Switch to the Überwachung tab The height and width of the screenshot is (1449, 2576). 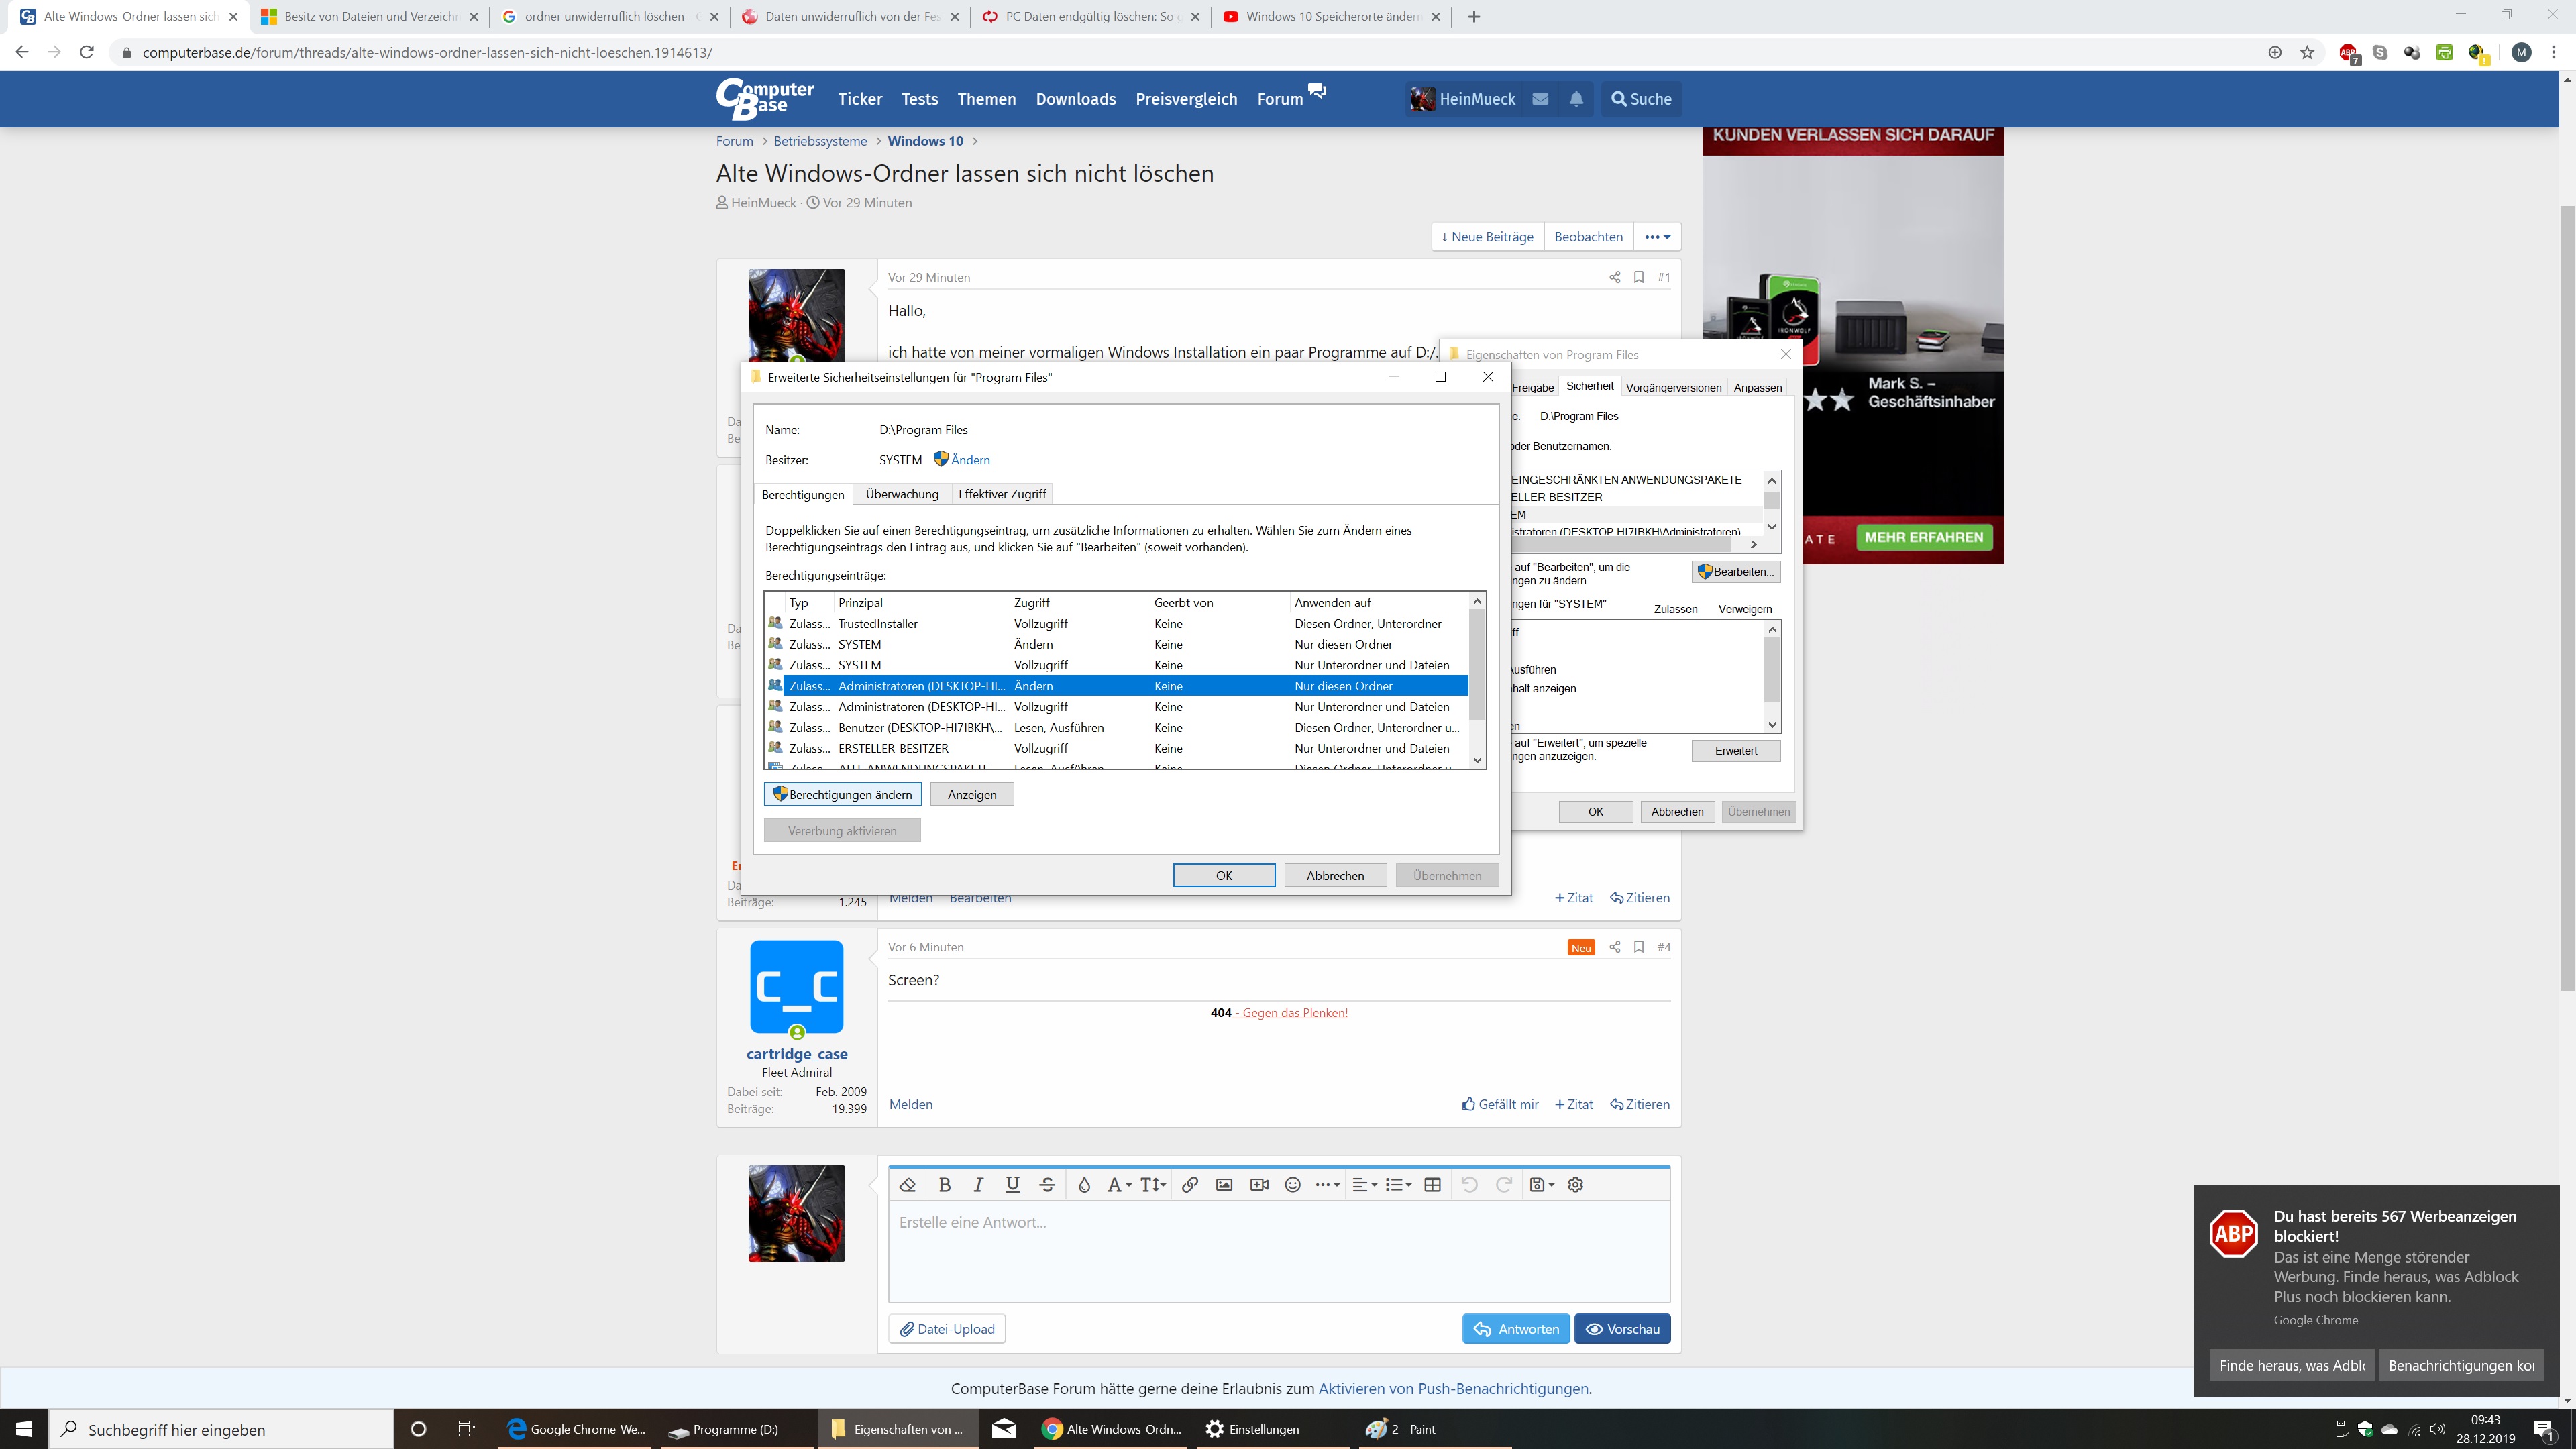pyautogui.click(x=902, y=494)
